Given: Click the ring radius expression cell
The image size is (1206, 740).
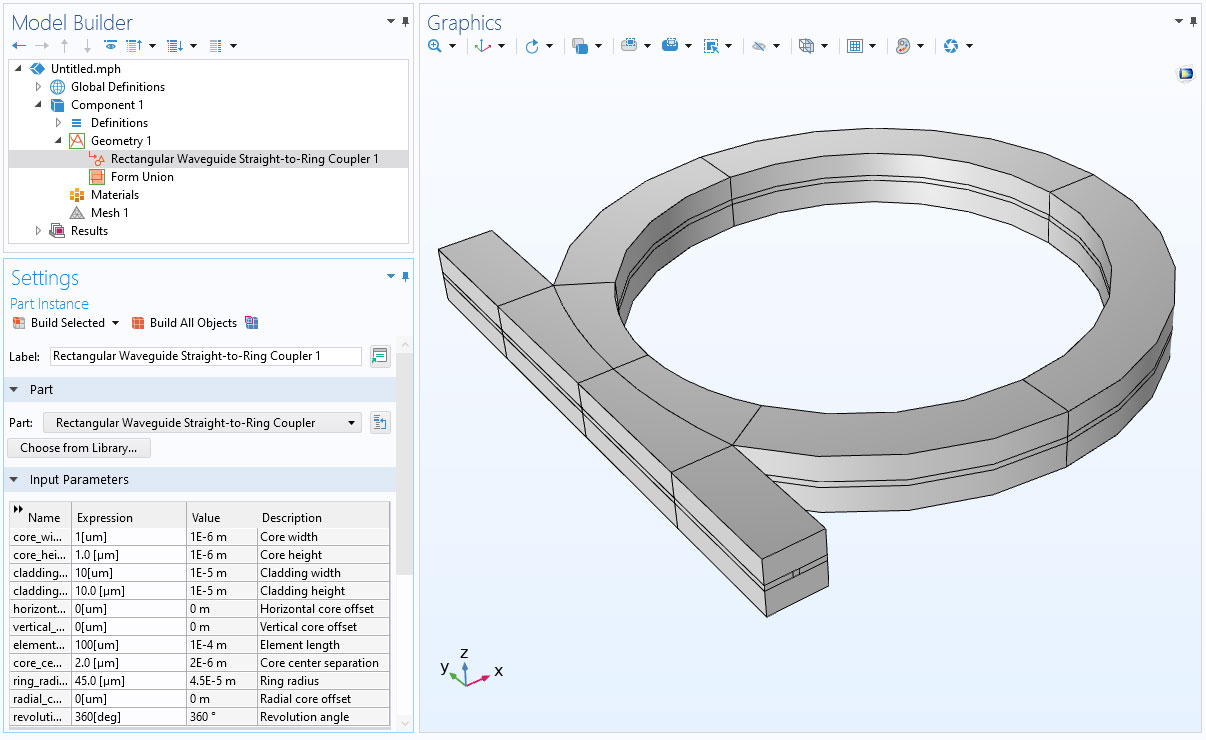Looking at the screenshot, I should coord(128,681).
